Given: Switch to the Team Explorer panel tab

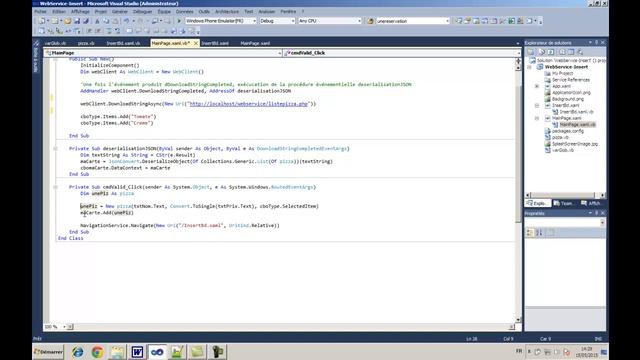Looking at the screenshot, I should pos(563,203).
